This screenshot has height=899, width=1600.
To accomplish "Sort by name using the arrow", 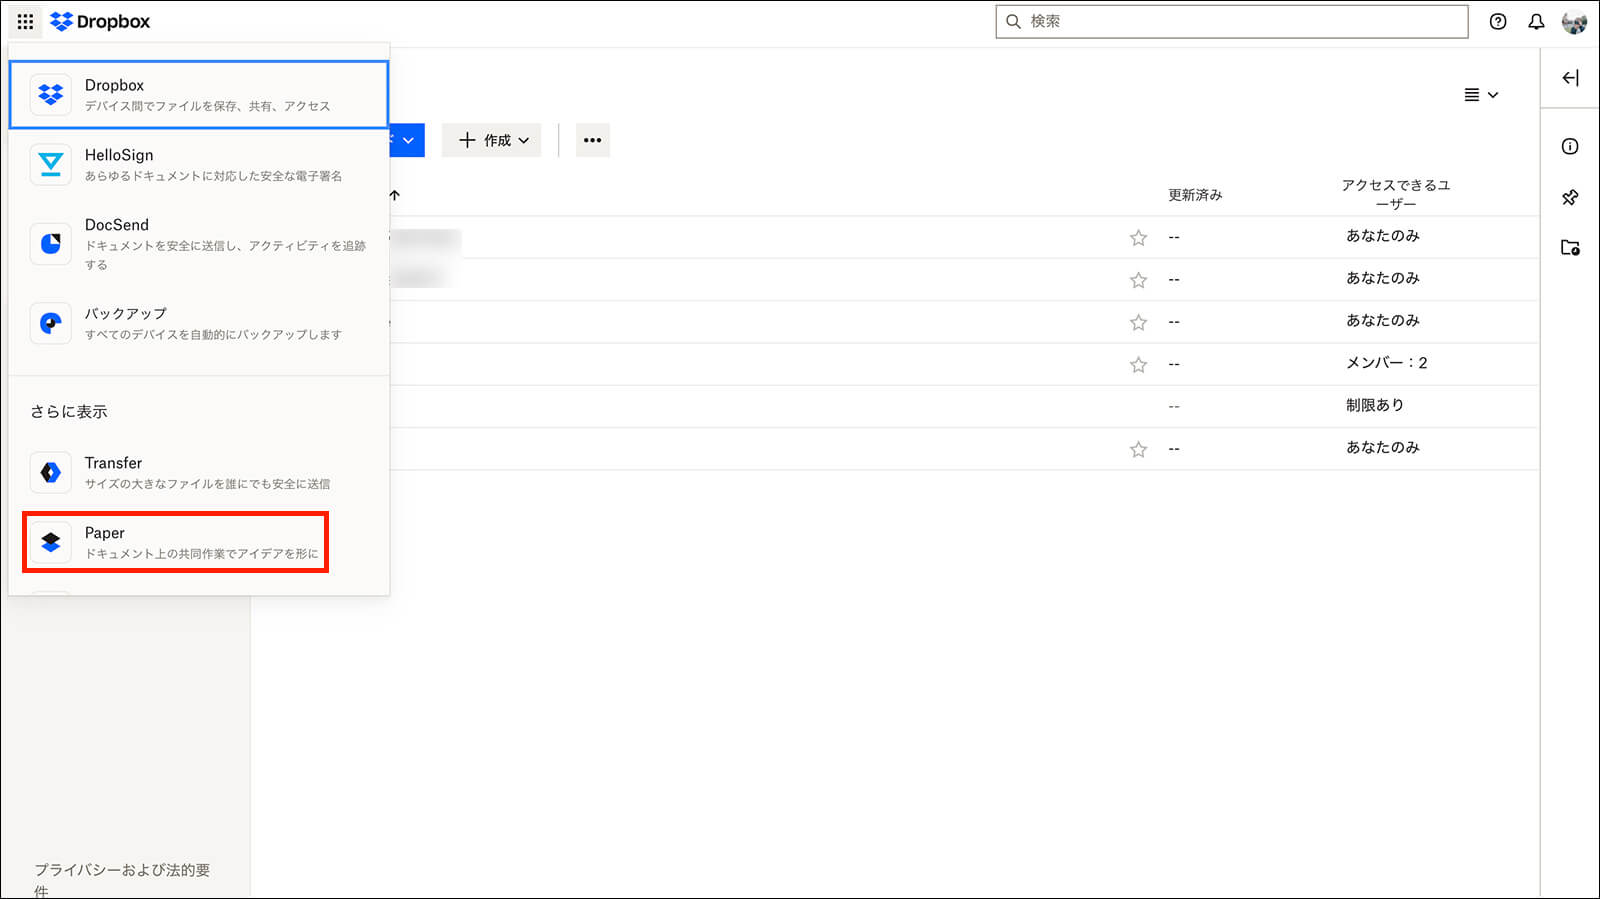I will pos(395,195).
